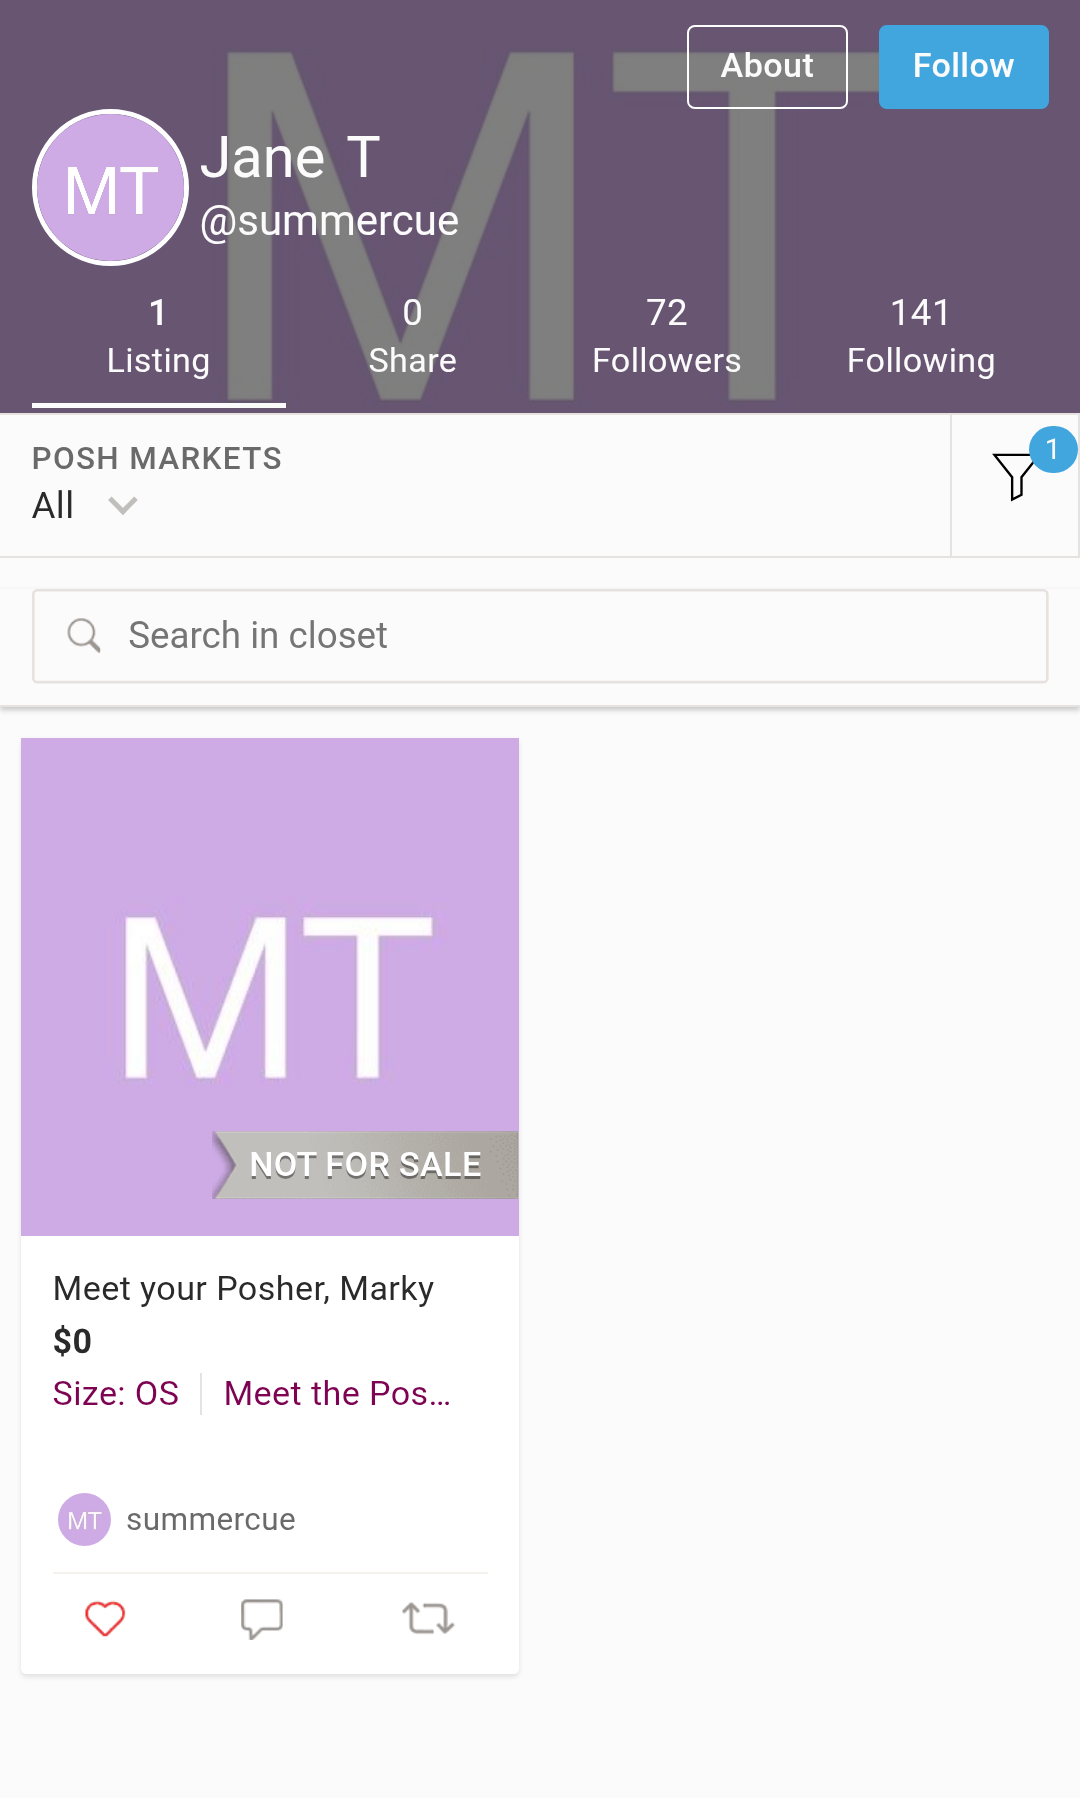Open the MT listing cover image
This screenshot has width=1080, height=1798.
click(270, 986)
